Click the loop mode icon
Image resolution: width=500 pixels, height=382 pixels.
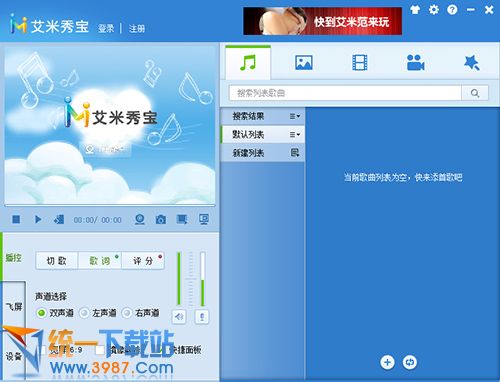click(410, 362)
